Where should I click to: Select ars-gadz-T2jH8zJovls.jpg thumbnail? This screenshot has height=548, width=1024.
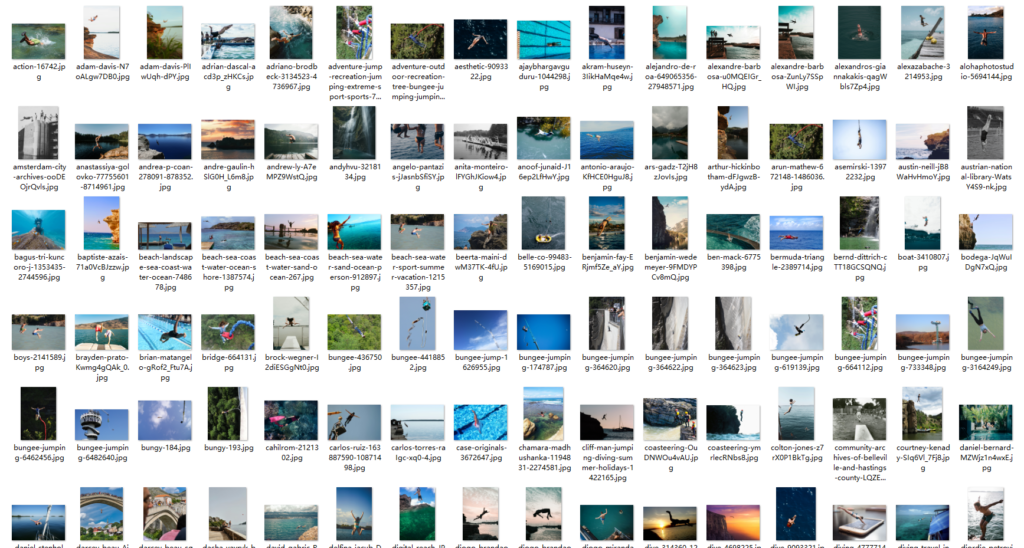670,133
